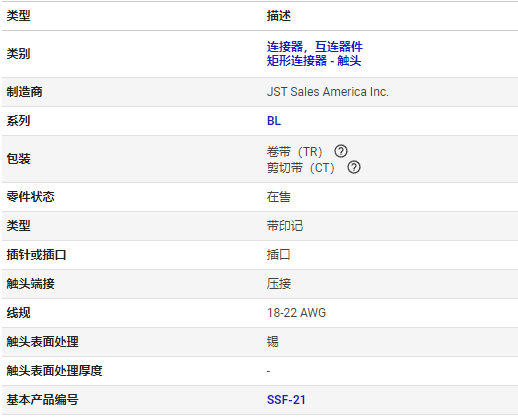The width and height of the screenshot is (518, 419).
Task: Open the SSF-21 base product number link
Action: [x=286, y=400]
